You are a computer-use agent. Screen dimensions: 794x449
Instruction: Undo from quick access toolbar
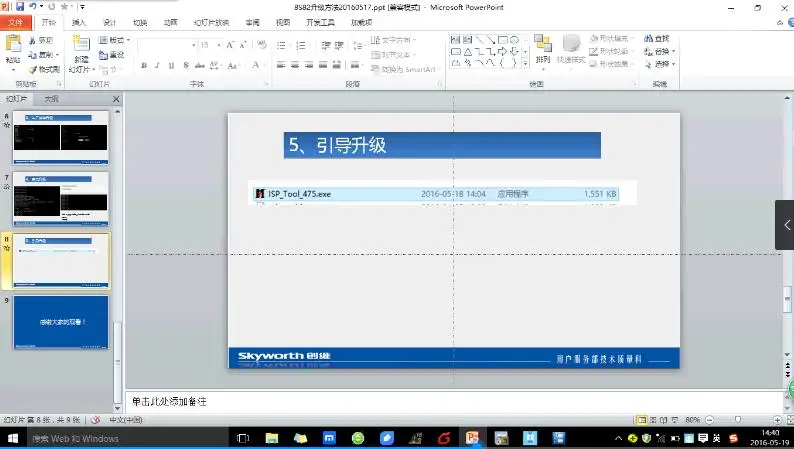click(x=33, y=7)
